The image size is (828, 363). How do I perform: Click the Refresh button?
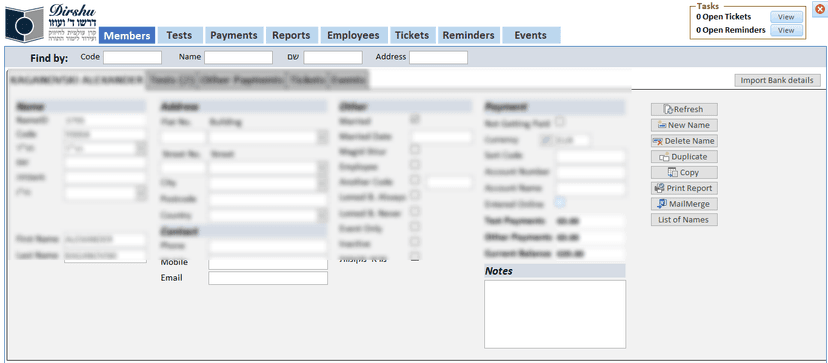pyautogui.click(x=684, y=109)
